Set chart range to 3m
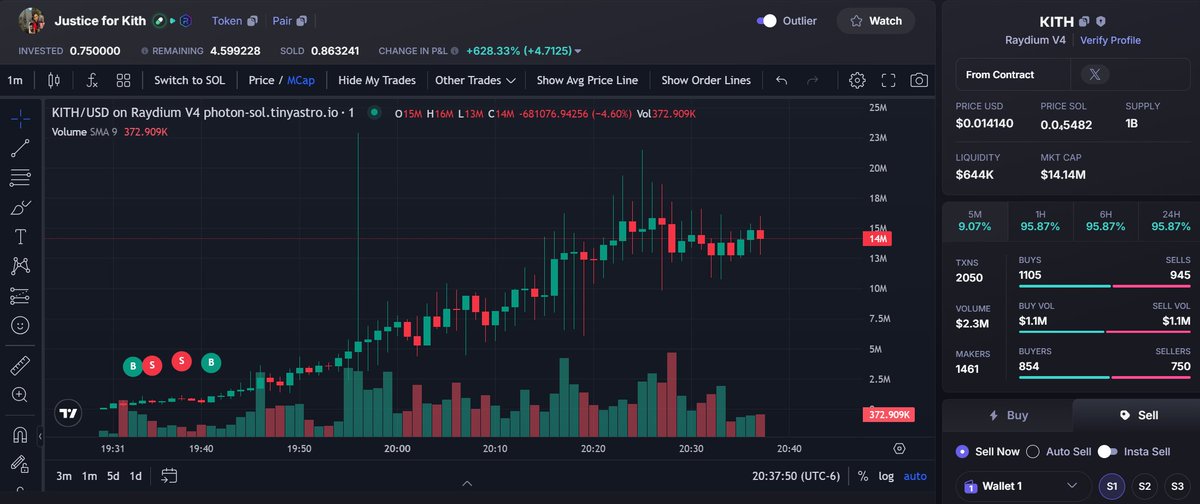 [x=64, y=476]
